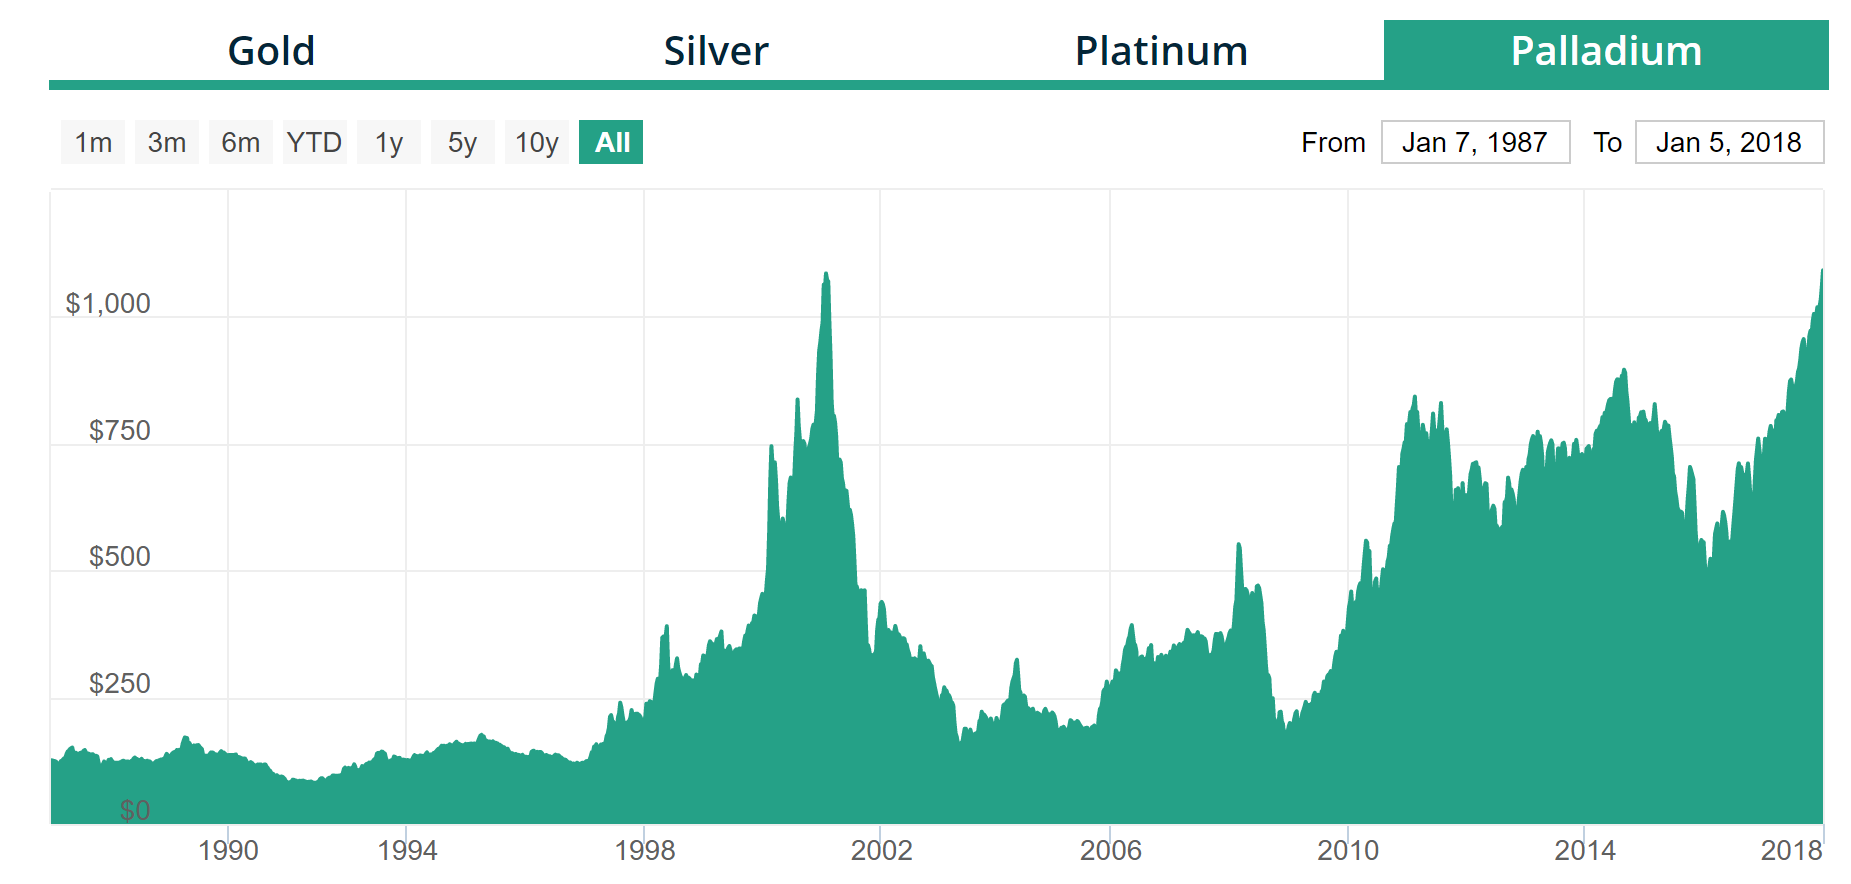Screen dimensions: 1851x884
Task: Choose the 3m time range
Action: [x=167, y=142]
